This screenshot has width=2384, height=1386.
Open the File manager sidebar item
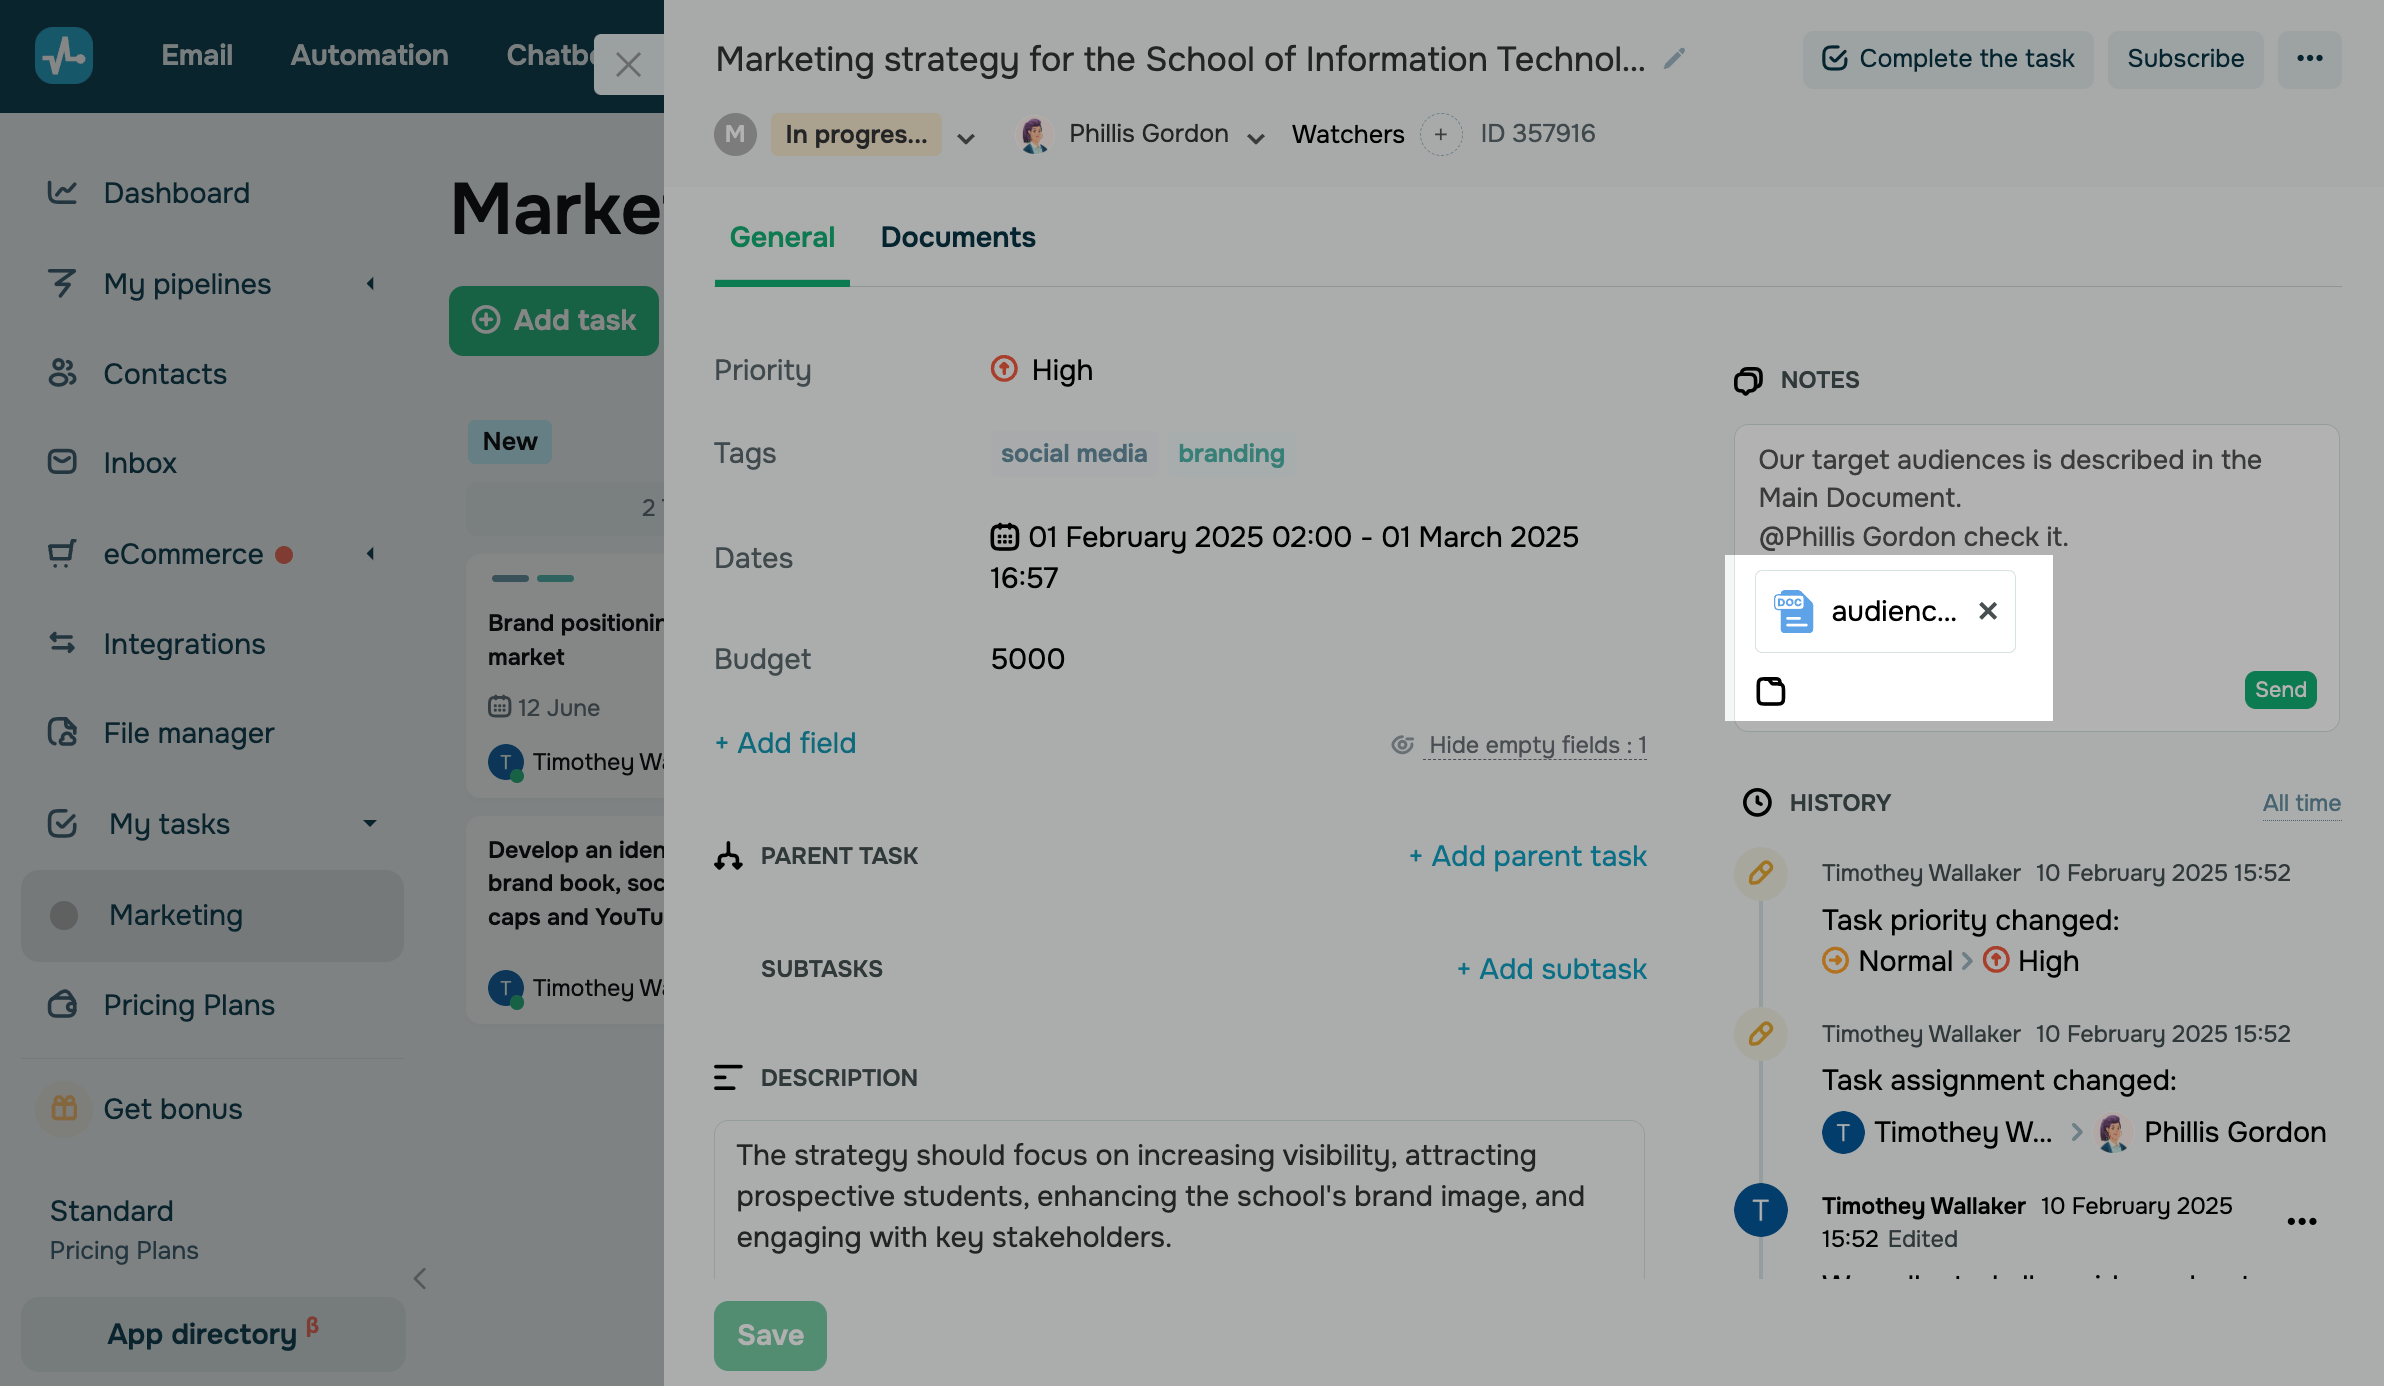tap(188, 733)
